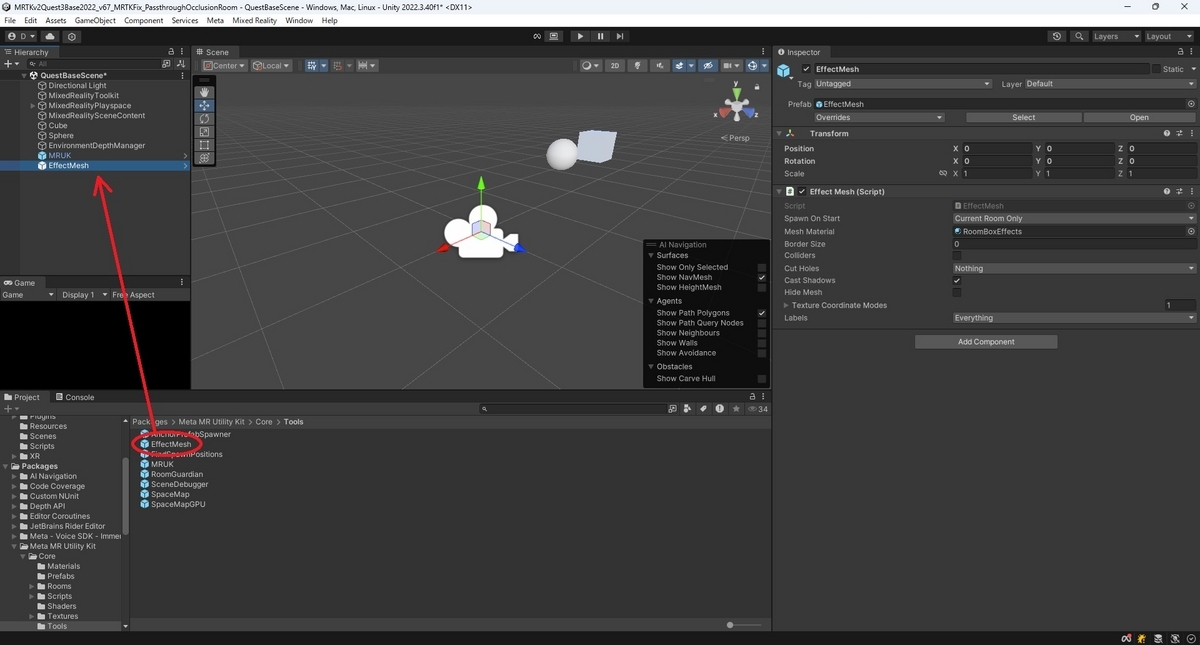Click Prefab field object picker circle
1200x645 pixels.
[x=1191, y=104]
